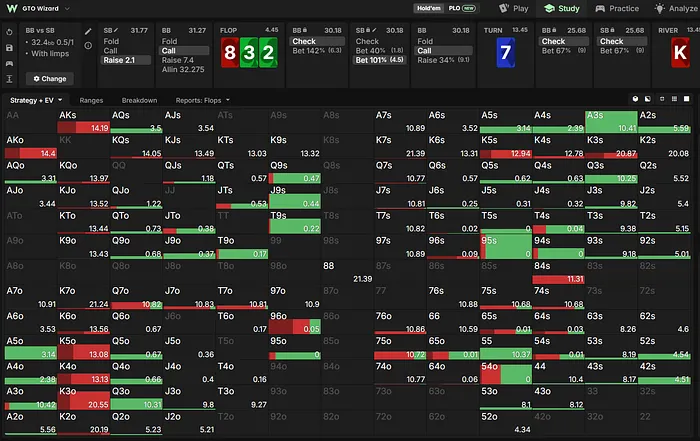This screenshot has width=700, height=441.
Task: Click the BB vs SB scenario title
Action: pyautogui.click(x=40, y=30)
